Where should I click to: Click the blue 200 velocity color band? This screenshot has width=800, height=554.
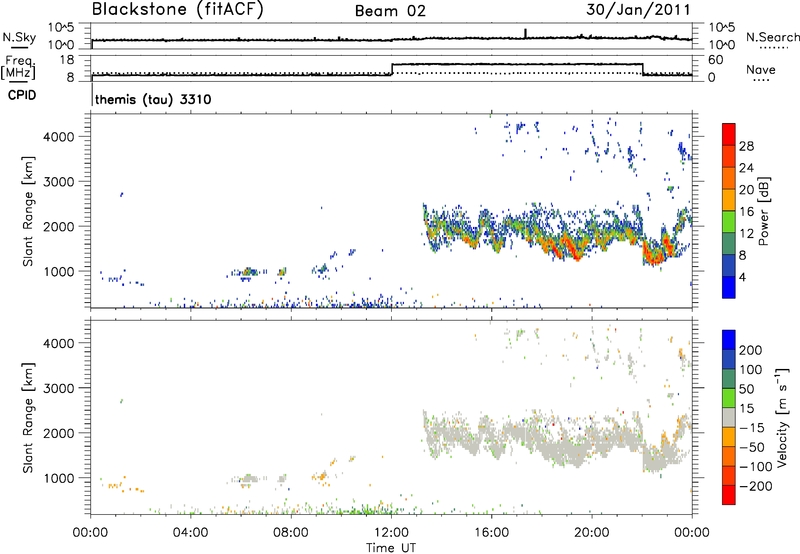tap(729, 340)
